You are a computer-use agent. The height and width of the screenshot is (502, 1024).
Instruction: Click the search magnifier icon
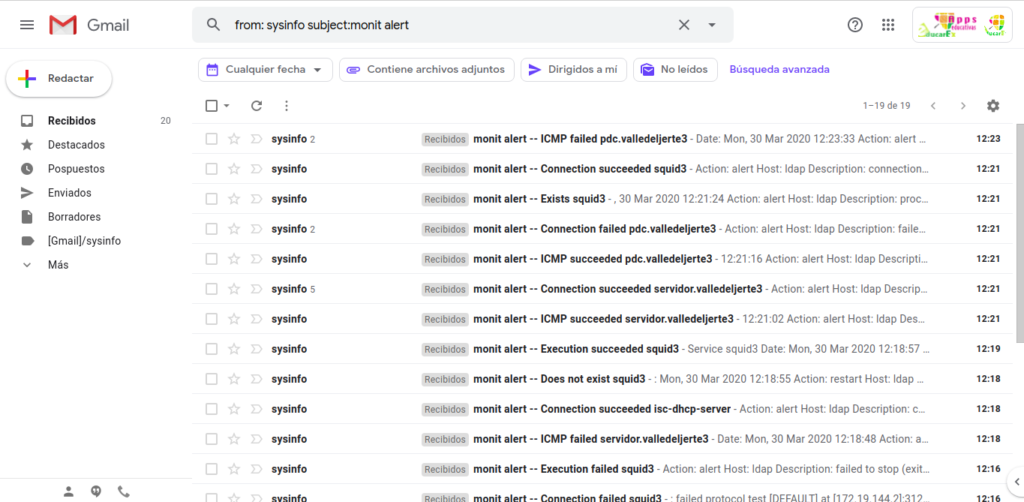click(213, 25)
